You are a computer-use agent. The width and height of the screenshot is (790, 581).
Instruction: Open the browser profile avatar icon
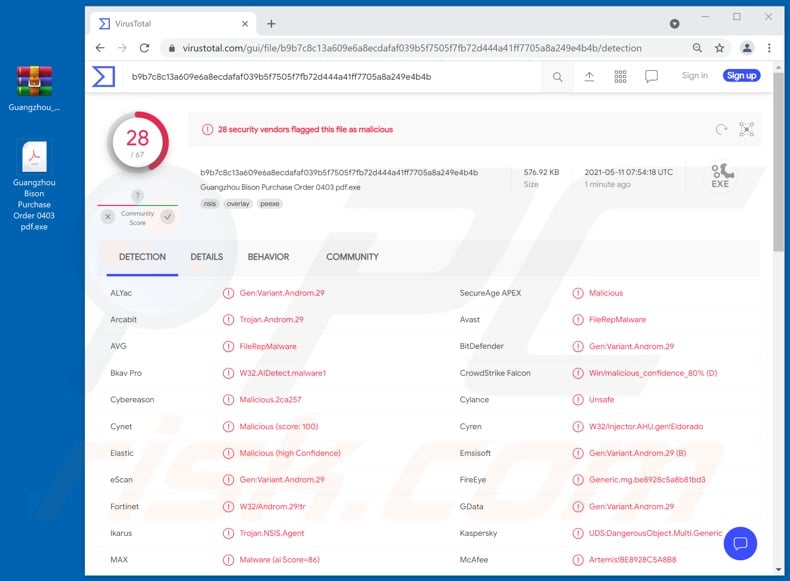click(747, 48)
